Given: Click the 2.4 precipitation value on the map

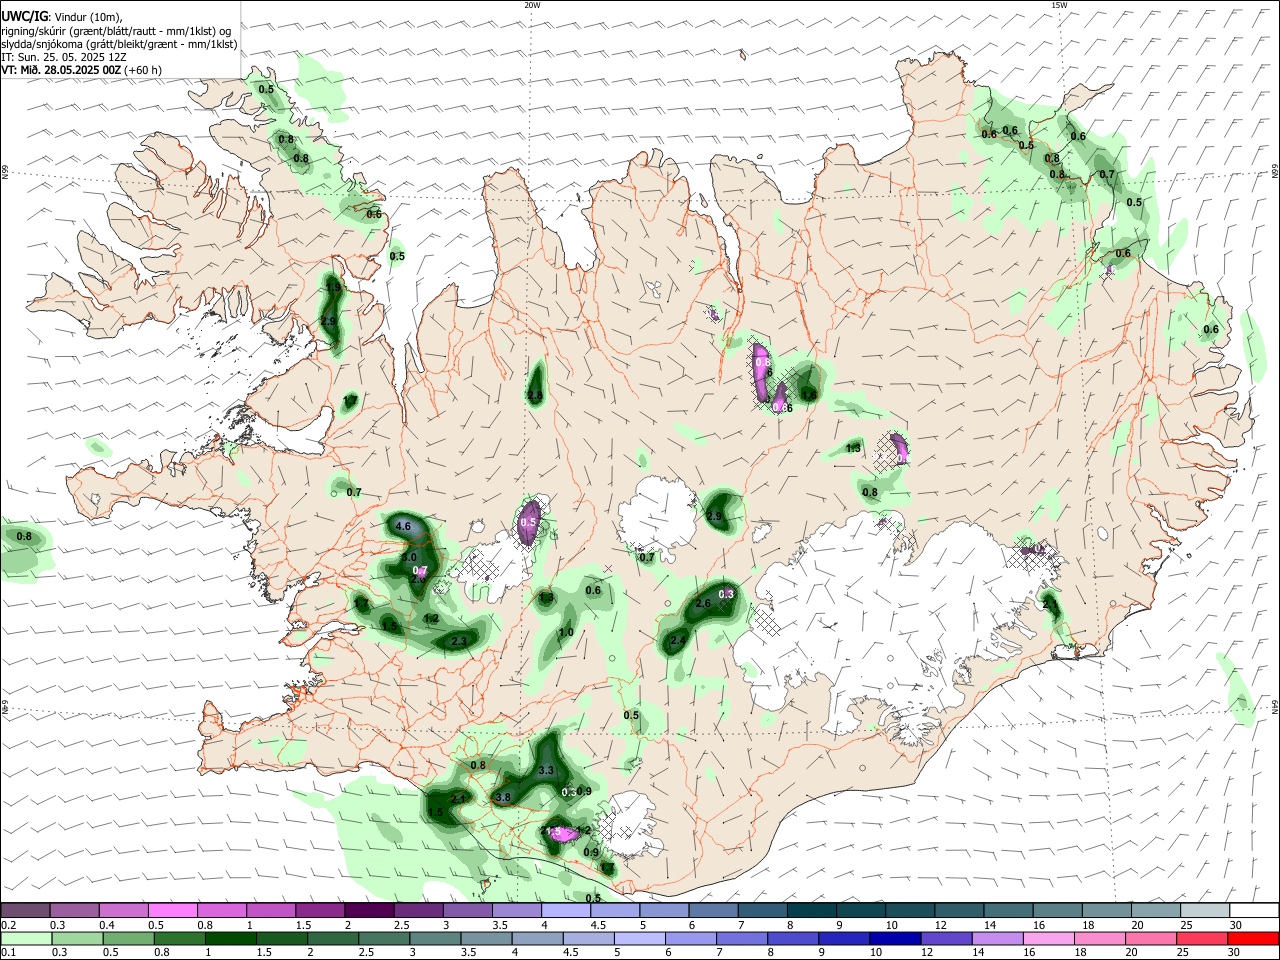Looking at the screenshot, I should click(678, 641).
